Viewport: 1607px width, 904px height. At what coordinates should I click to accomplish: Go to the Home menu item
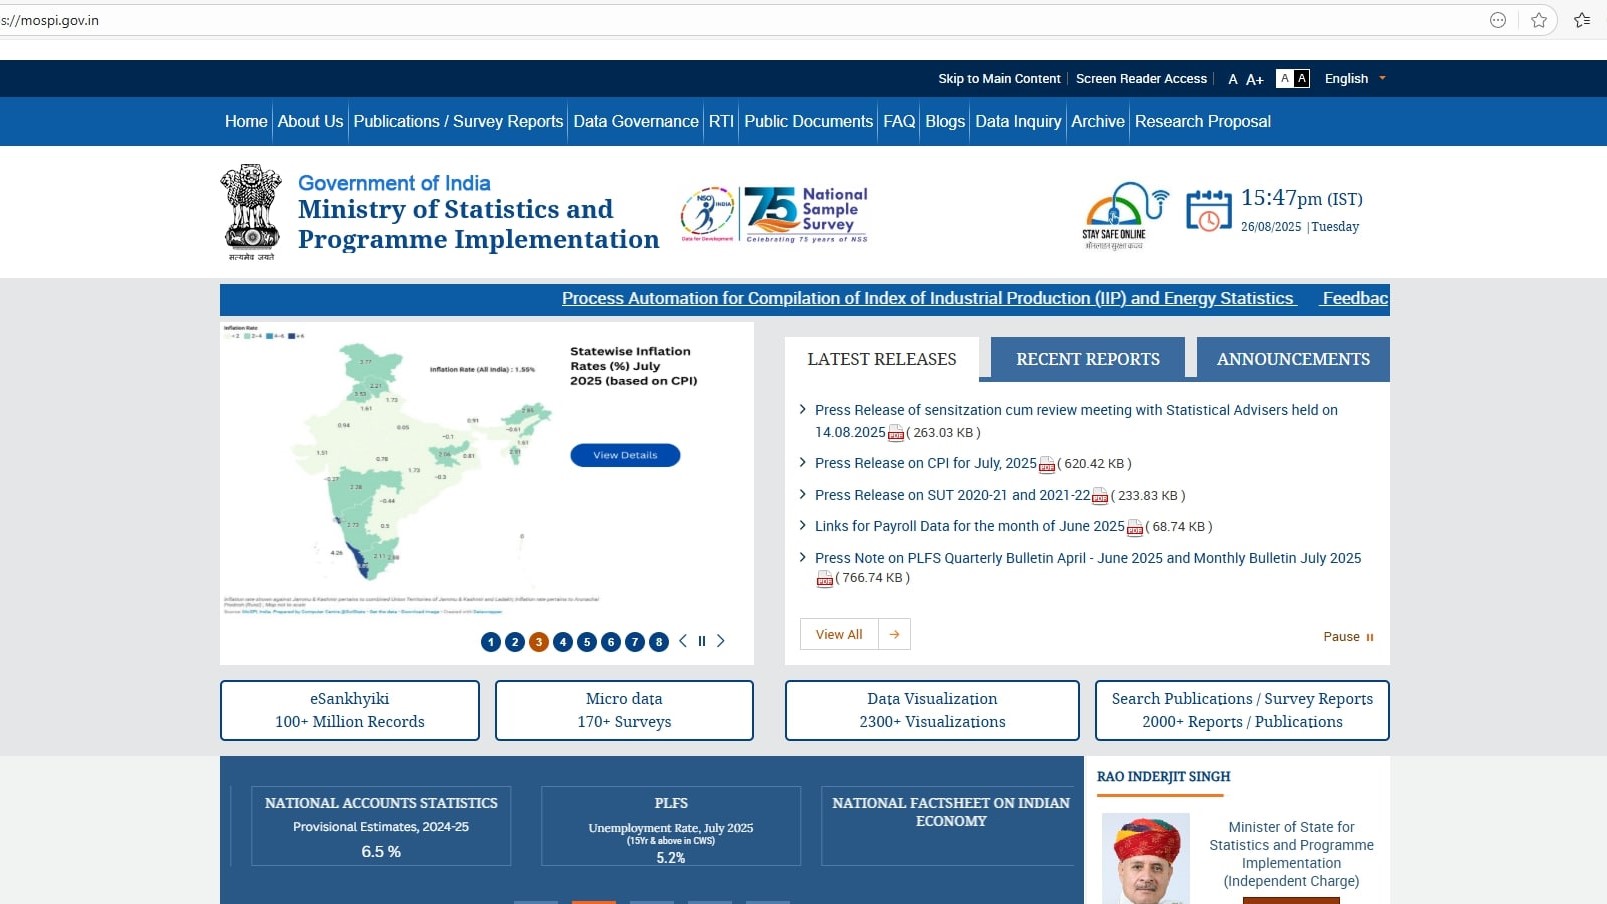tap(246, 121)
